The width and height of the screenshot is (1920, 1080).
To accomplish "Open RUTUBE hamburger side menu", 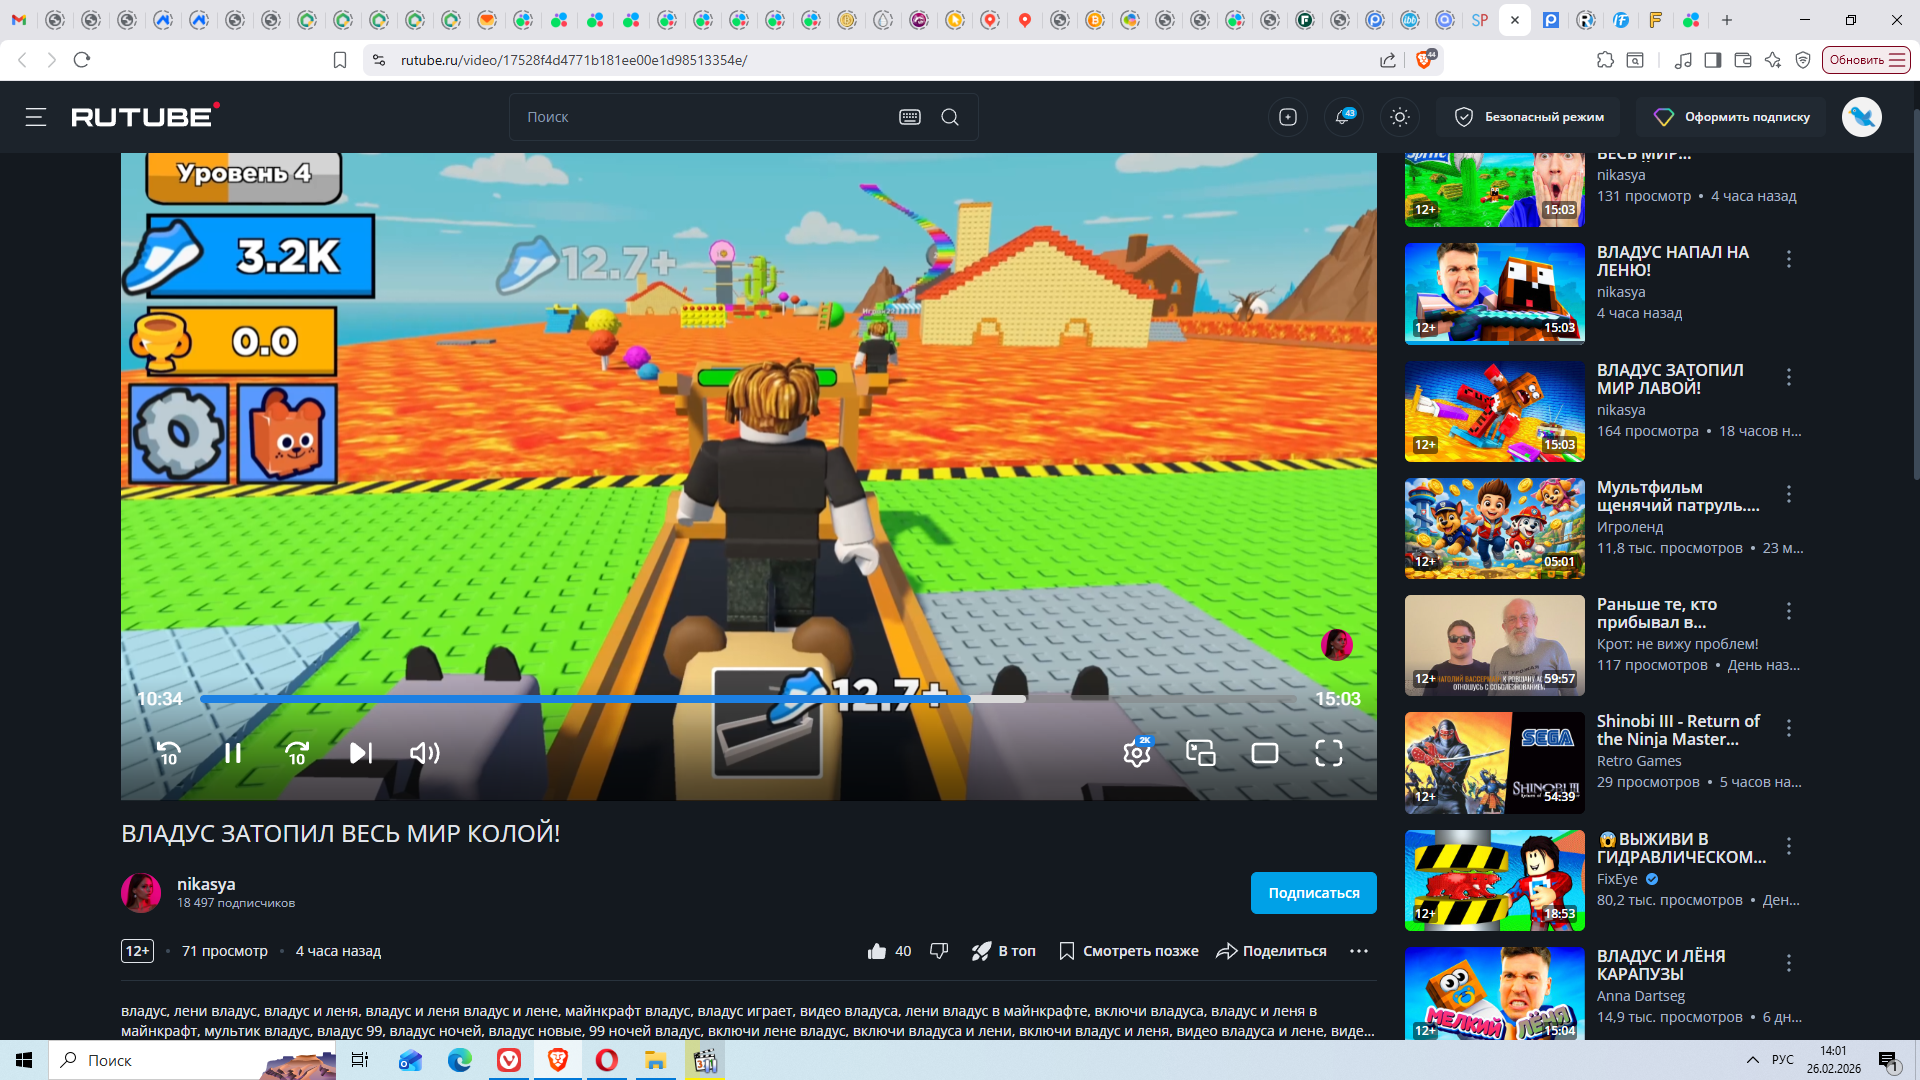I will tap(36, 117).
